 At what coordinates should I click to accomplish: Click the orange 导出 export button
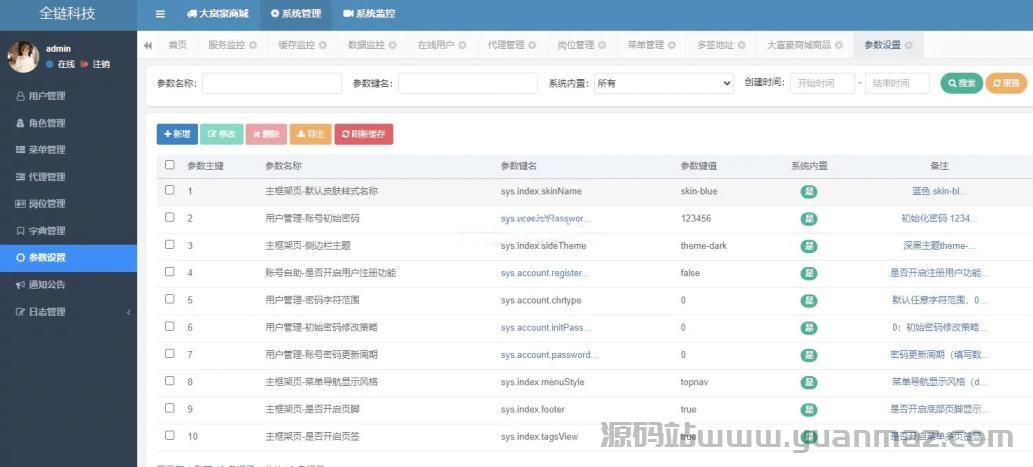point(310,133)
